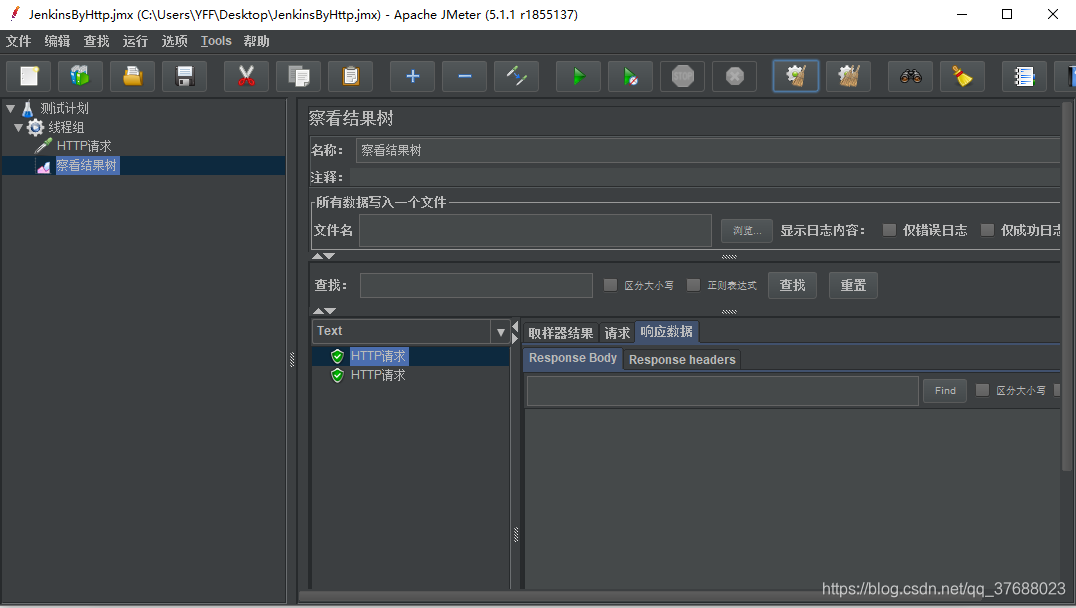This screenshot has width=1076, height=608.
Task: Click the New test plan toolbar icon
Action: coord(29,76)
